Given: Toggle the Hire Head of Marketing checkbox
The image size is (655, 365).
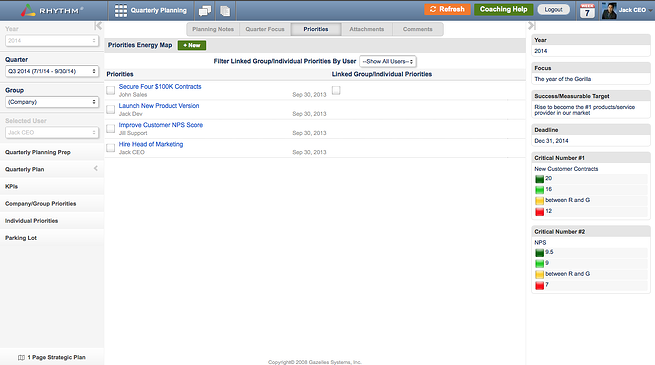Looking at the screenshot, I should coord(111,148).
